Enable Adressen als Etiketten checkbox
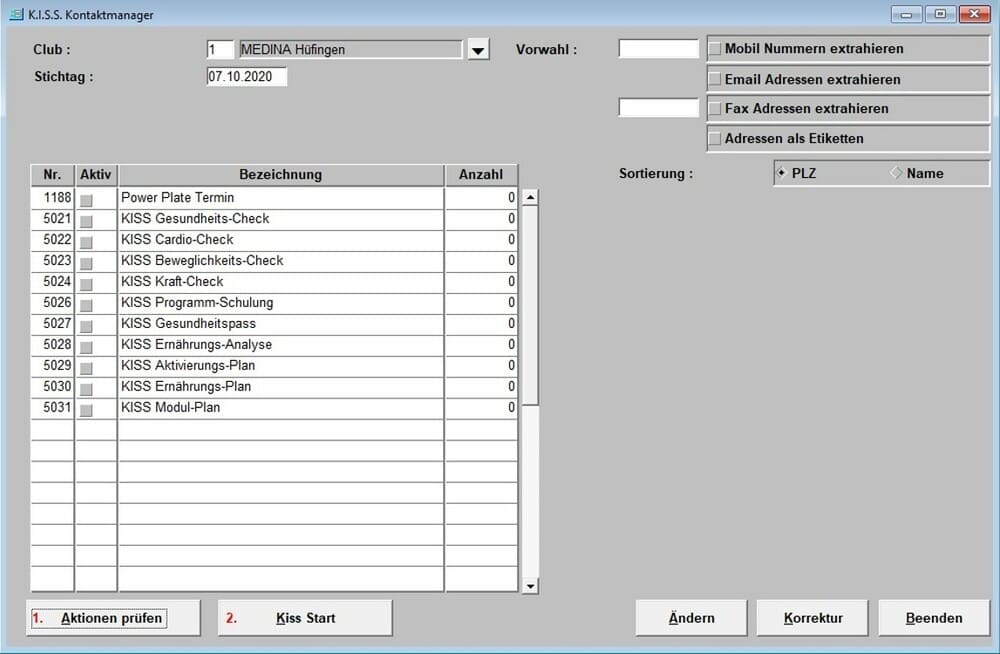The width and height of the screenshot is (1000, 654). point(715,139)
